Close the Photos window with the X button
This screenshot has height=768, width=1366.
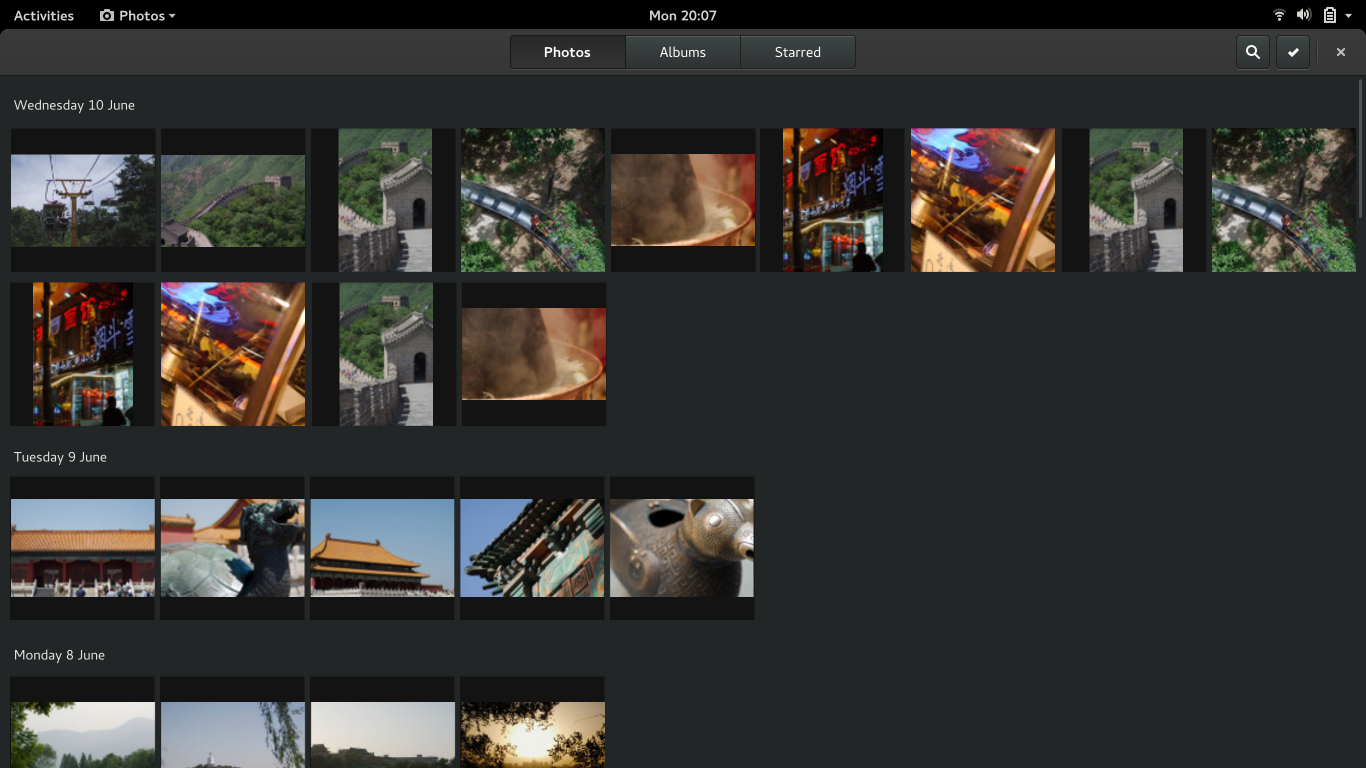pos(1341,52)
